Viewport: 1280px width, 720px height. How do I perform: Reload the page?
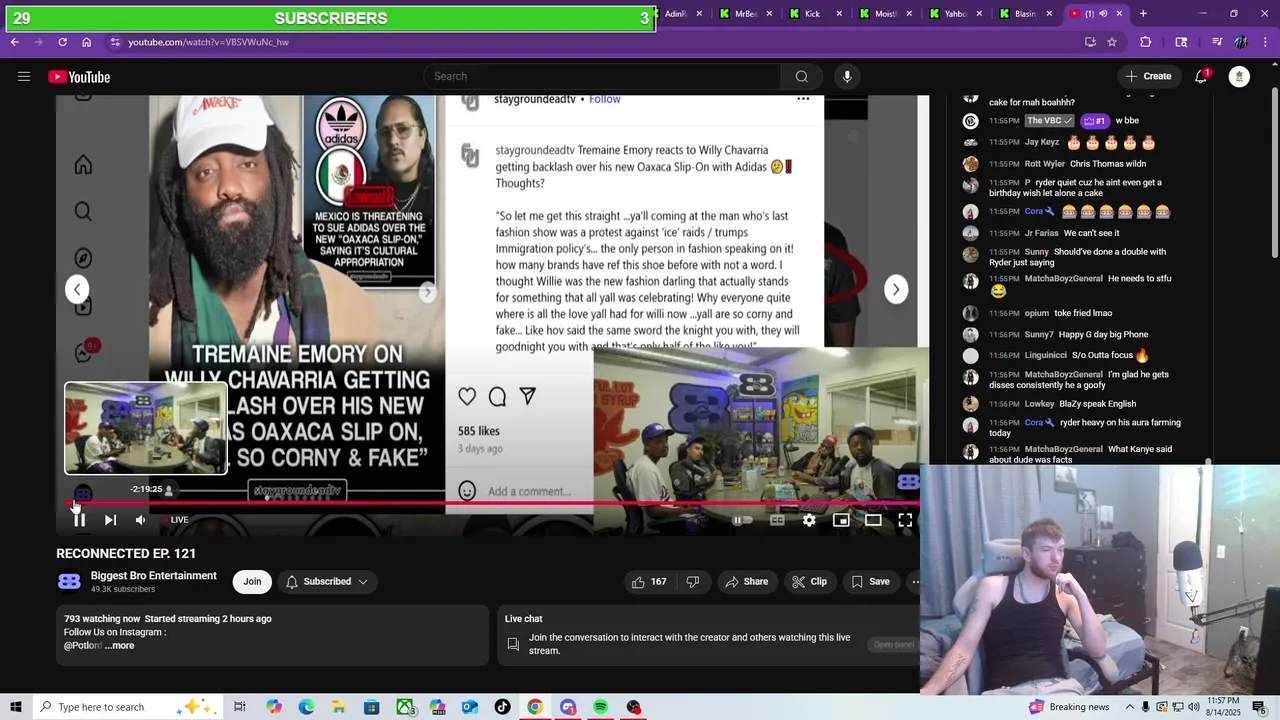62,42
